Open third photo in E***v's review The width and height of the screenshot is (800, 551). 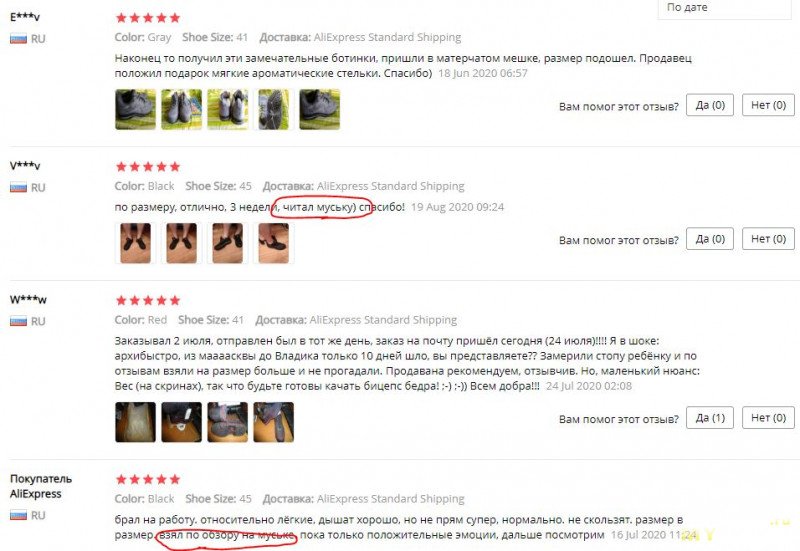click(x=228, y=109)
